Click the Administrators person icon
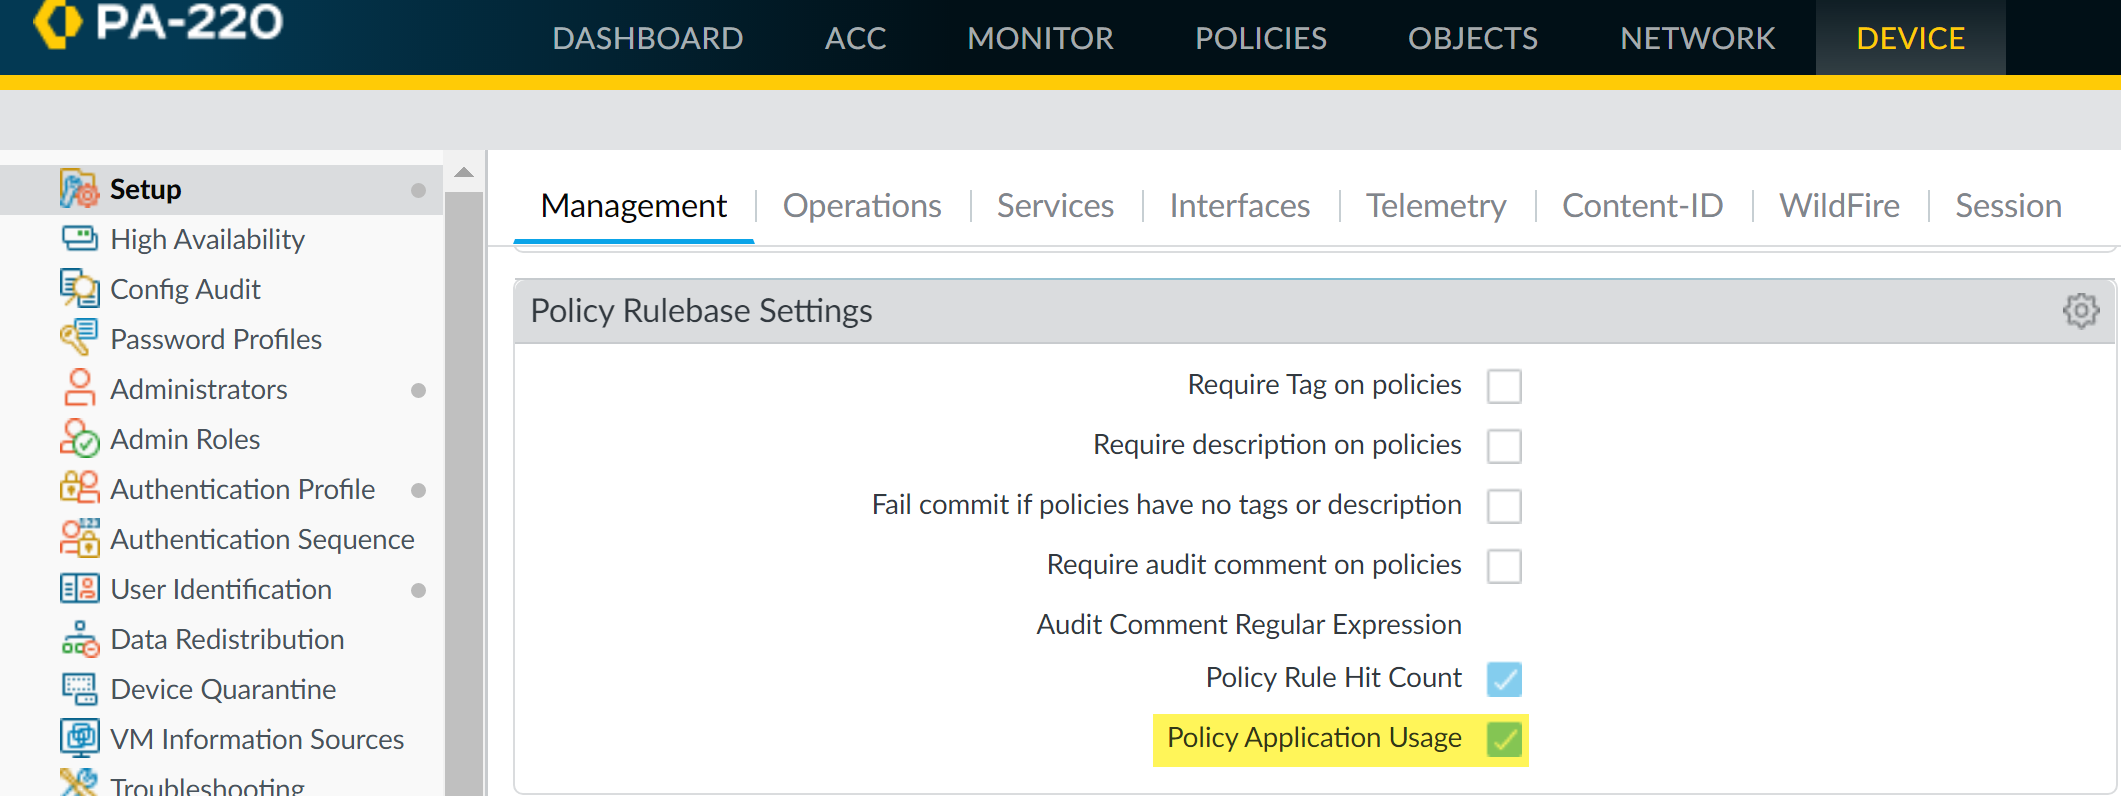Screen dimensions: 2121x796 click(x=79, y=388)
